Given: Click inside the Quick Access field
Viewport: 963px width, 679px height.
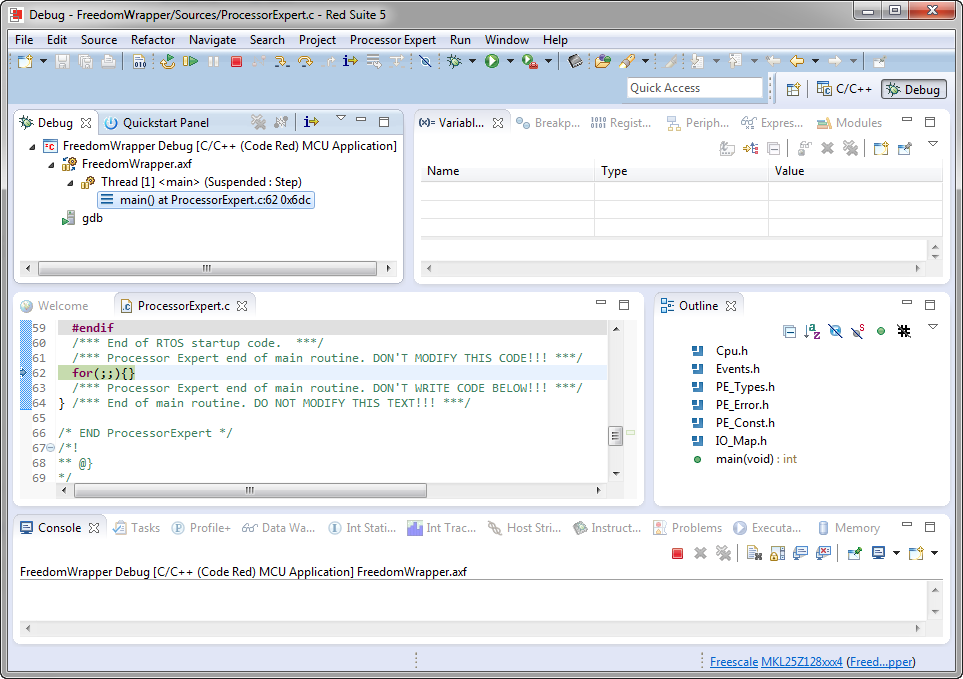Looking at the screenshot, I should 694,88.
